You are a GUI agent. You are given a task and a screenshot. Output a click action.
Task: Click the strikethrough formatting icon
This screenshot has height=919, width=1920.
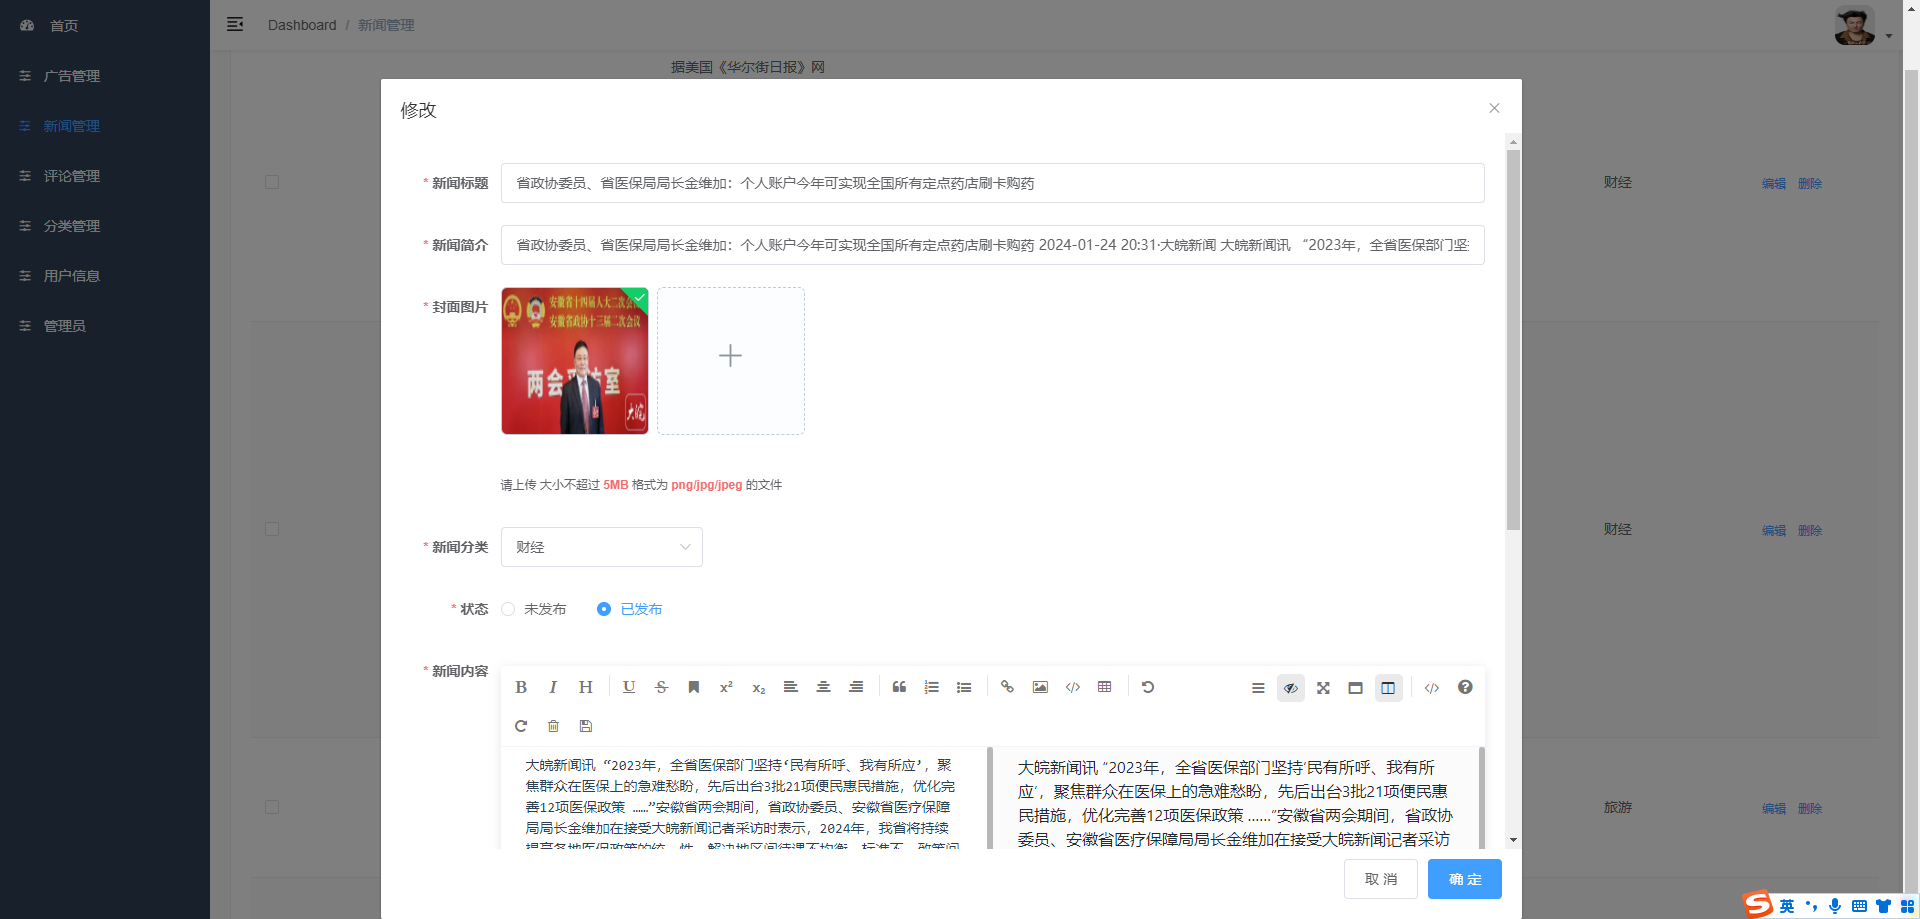(x=661, y=687)
